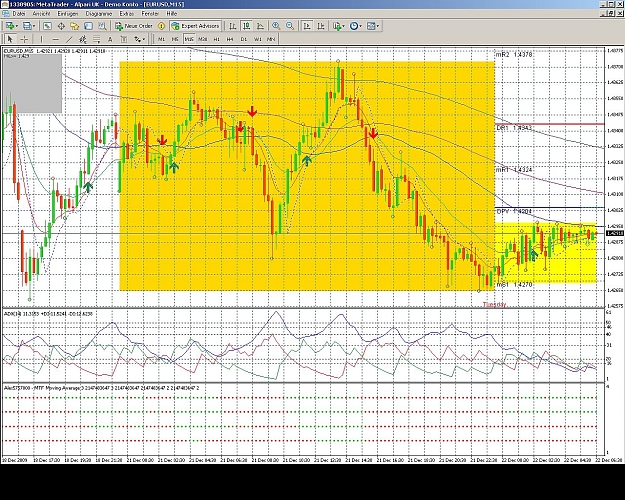
Task: Select the crosshair tool
Action: (24, 39)
